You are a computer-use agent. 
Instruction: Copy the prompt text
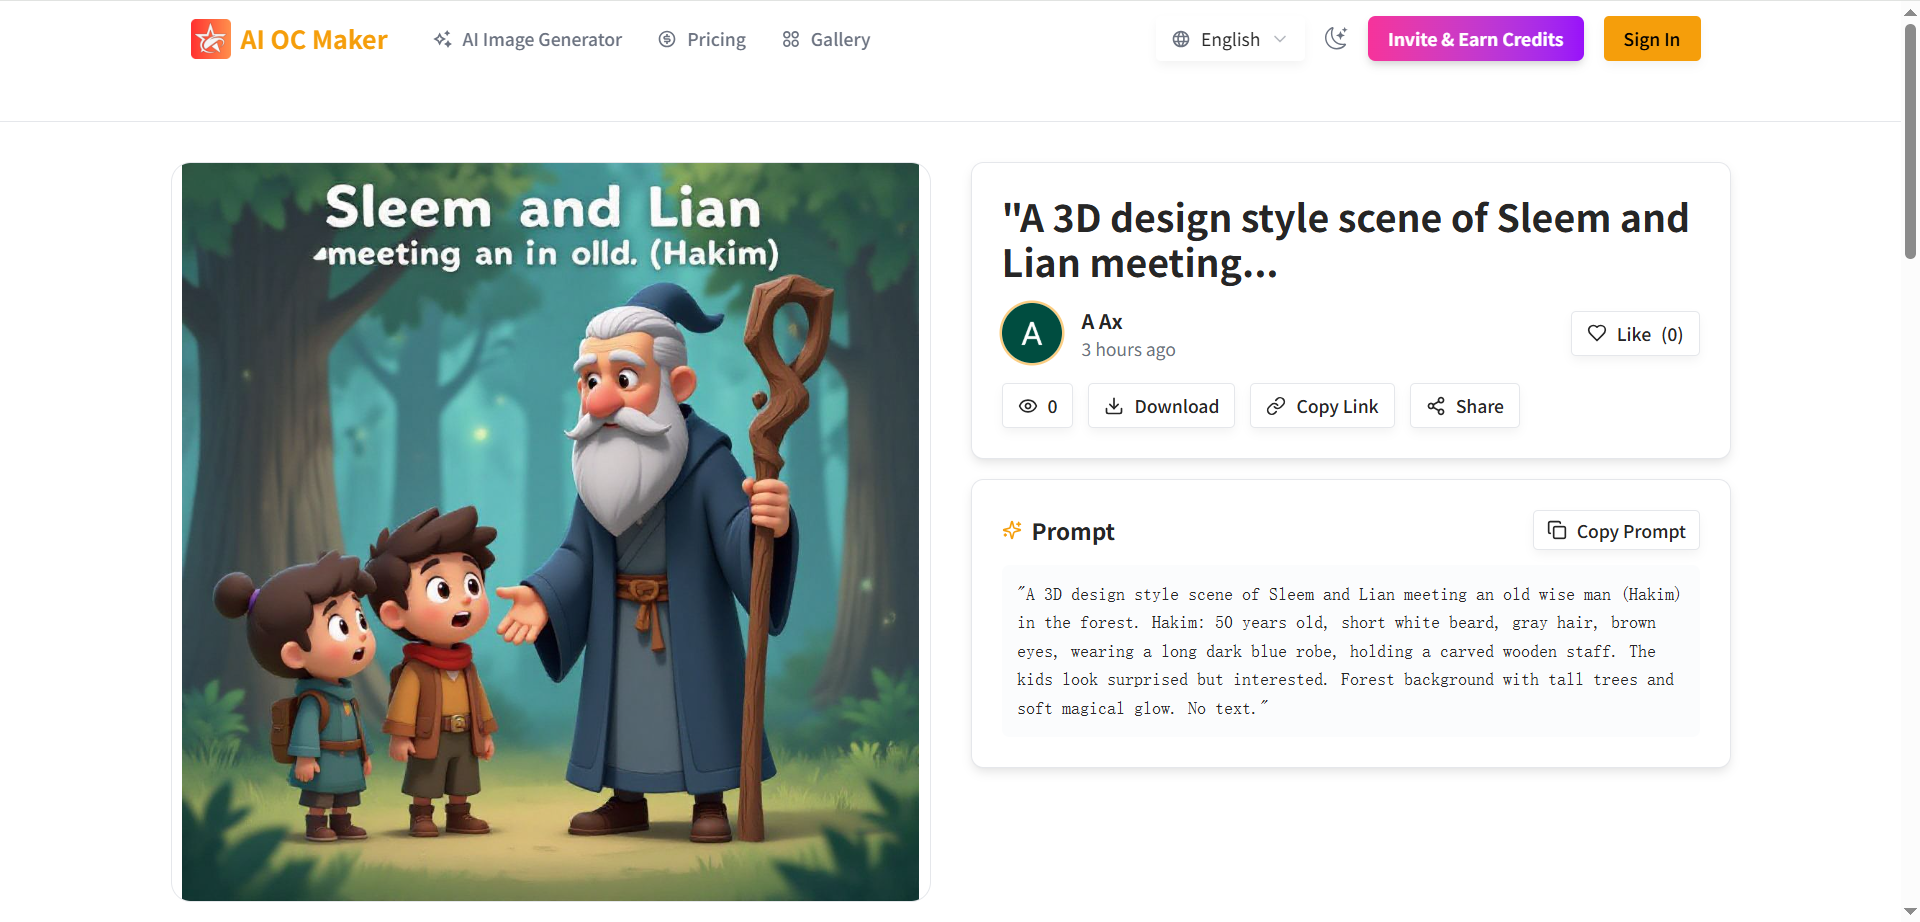pos(1616,531)
